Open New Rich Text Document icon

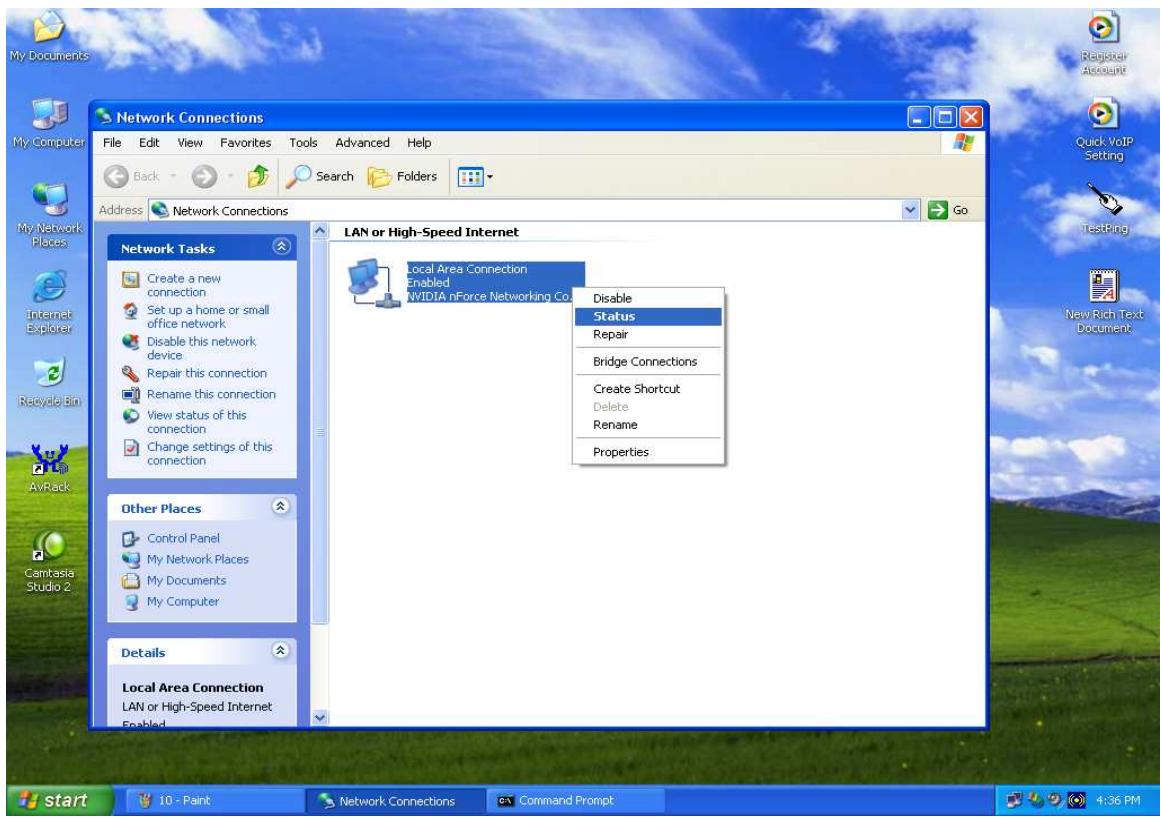tap(1103, 302)
